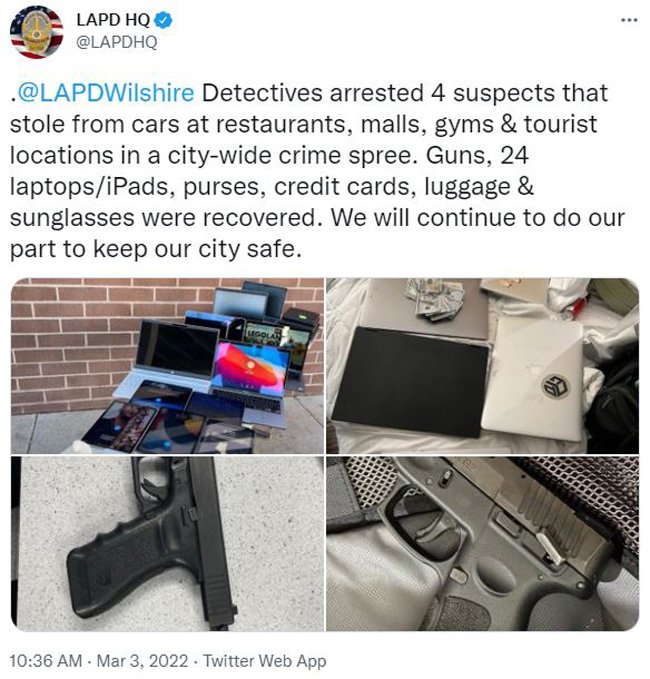Click the Mar 3, 2022 date
Image resolution: width=650 pixels, height=679 pixels.
pos(142,661)
